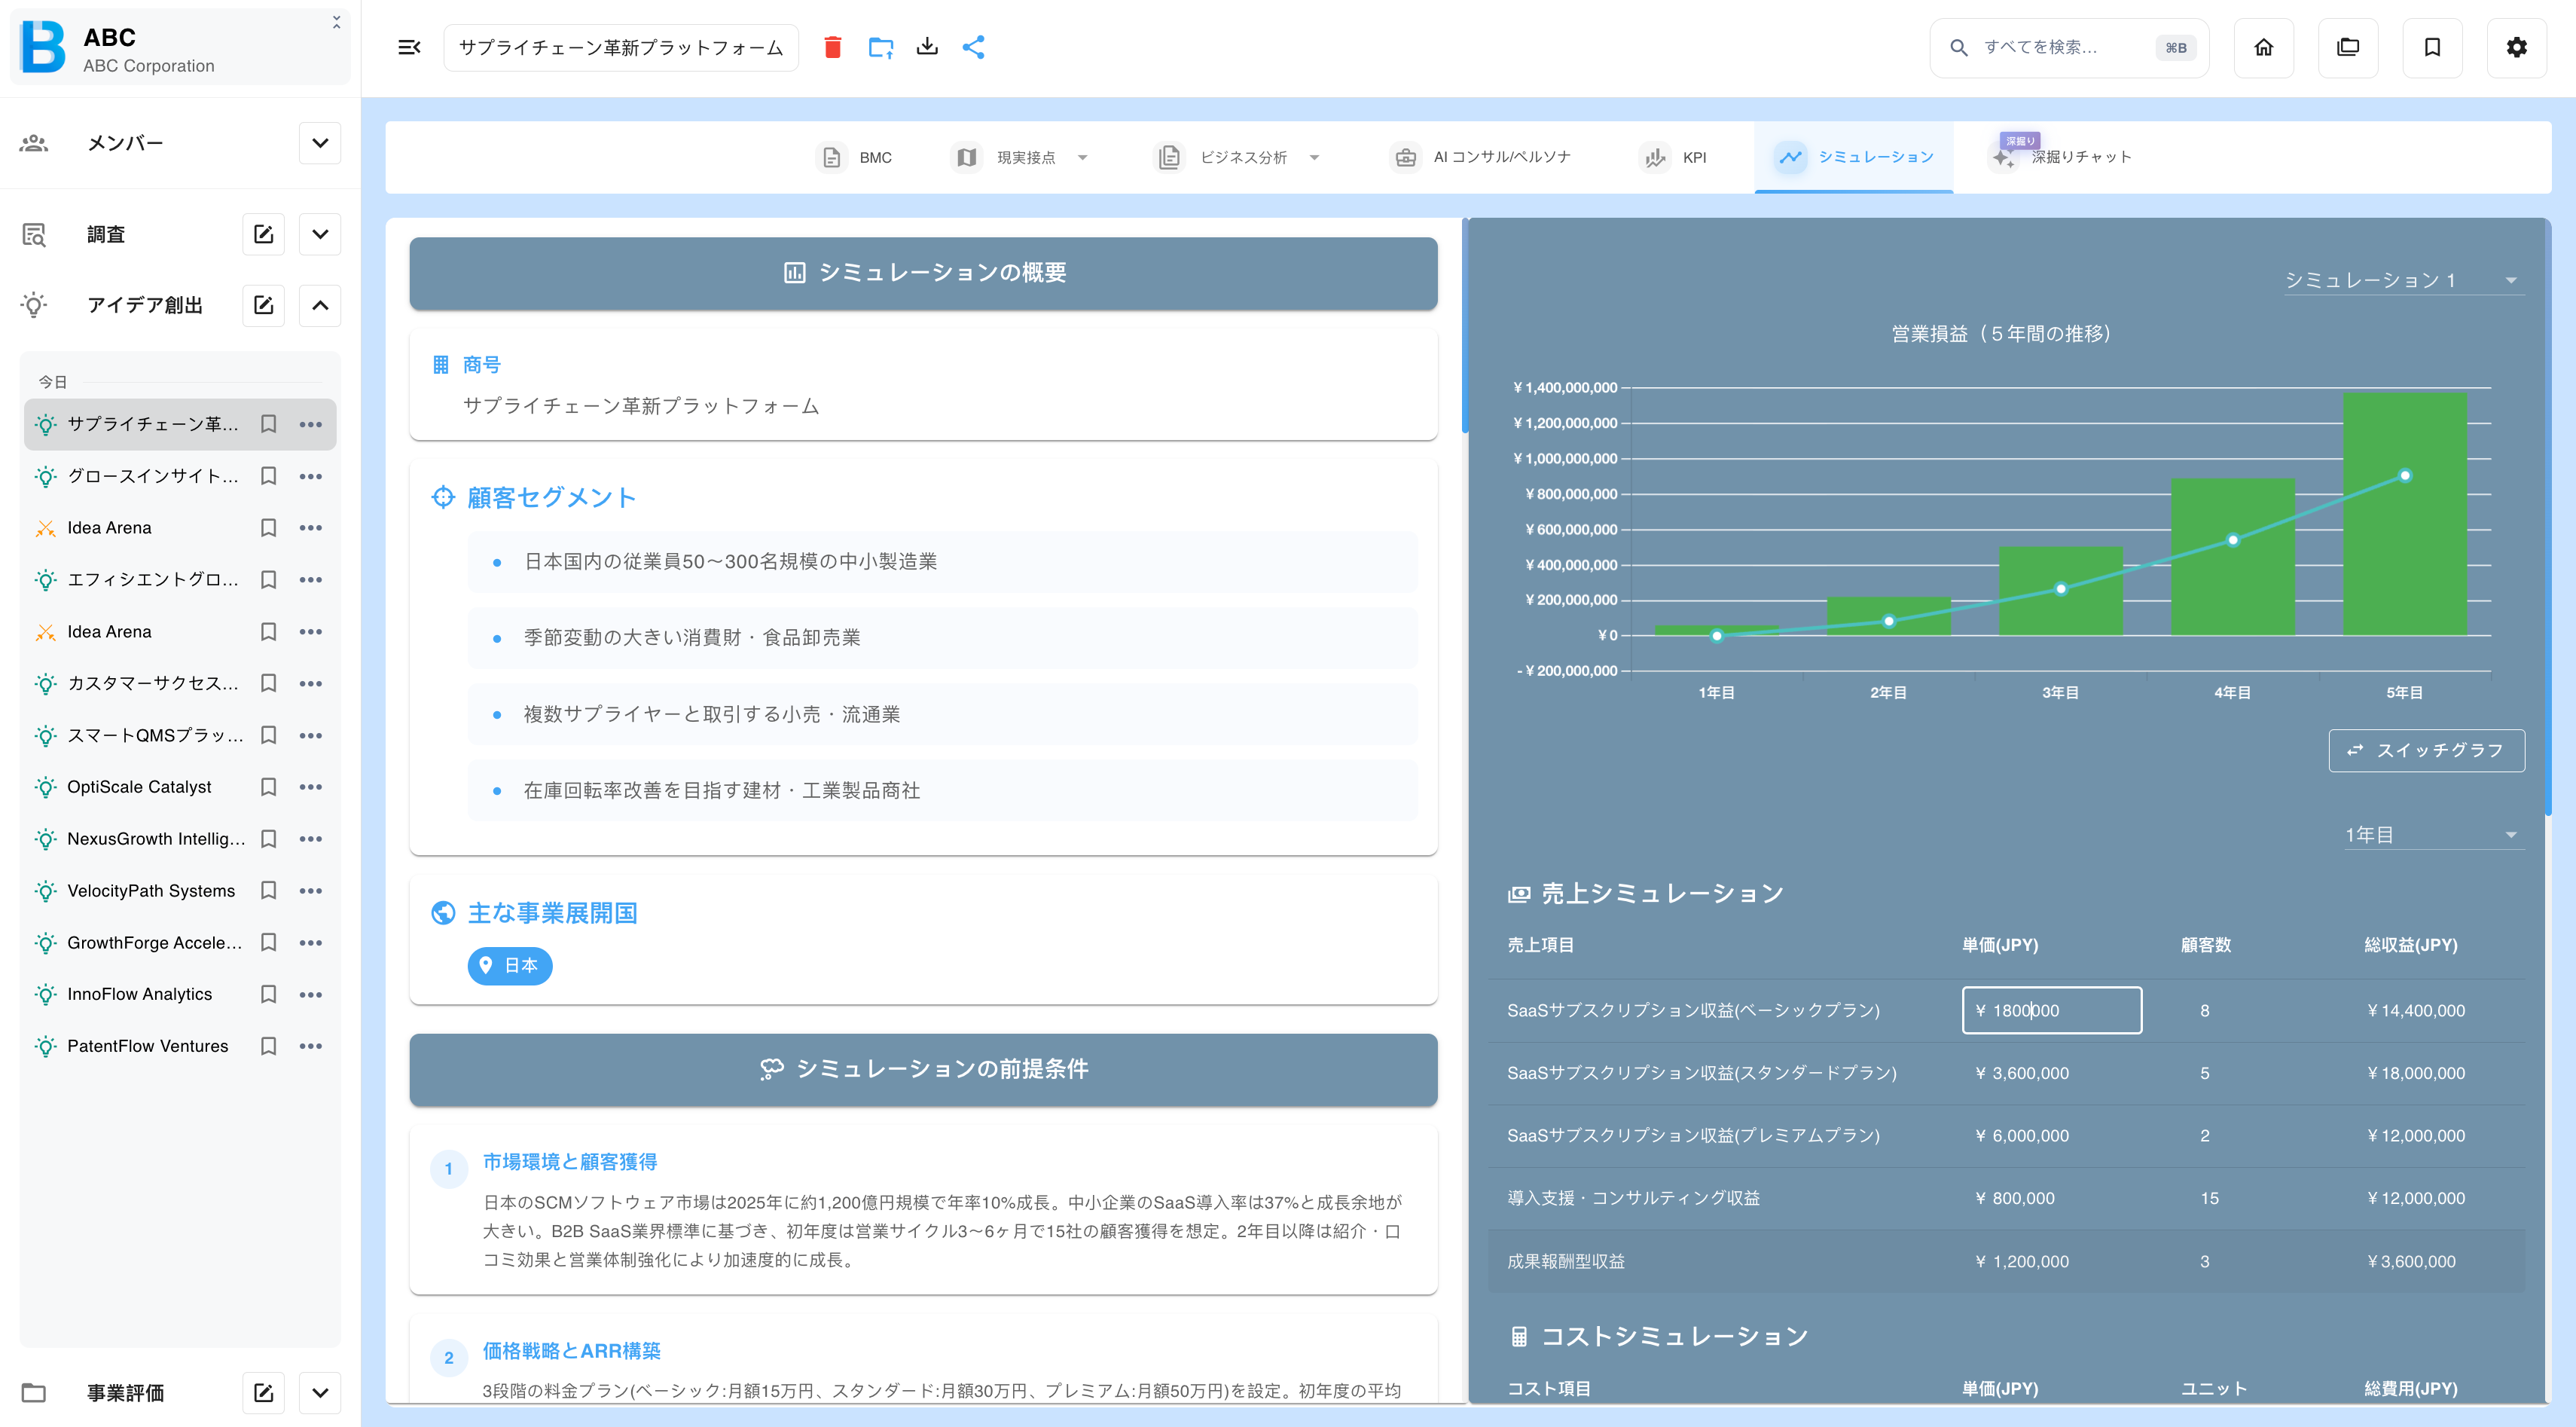Open more options for OptiScale Catalyst
This screenshot has width=2576, height=1427.
[310, 787]
